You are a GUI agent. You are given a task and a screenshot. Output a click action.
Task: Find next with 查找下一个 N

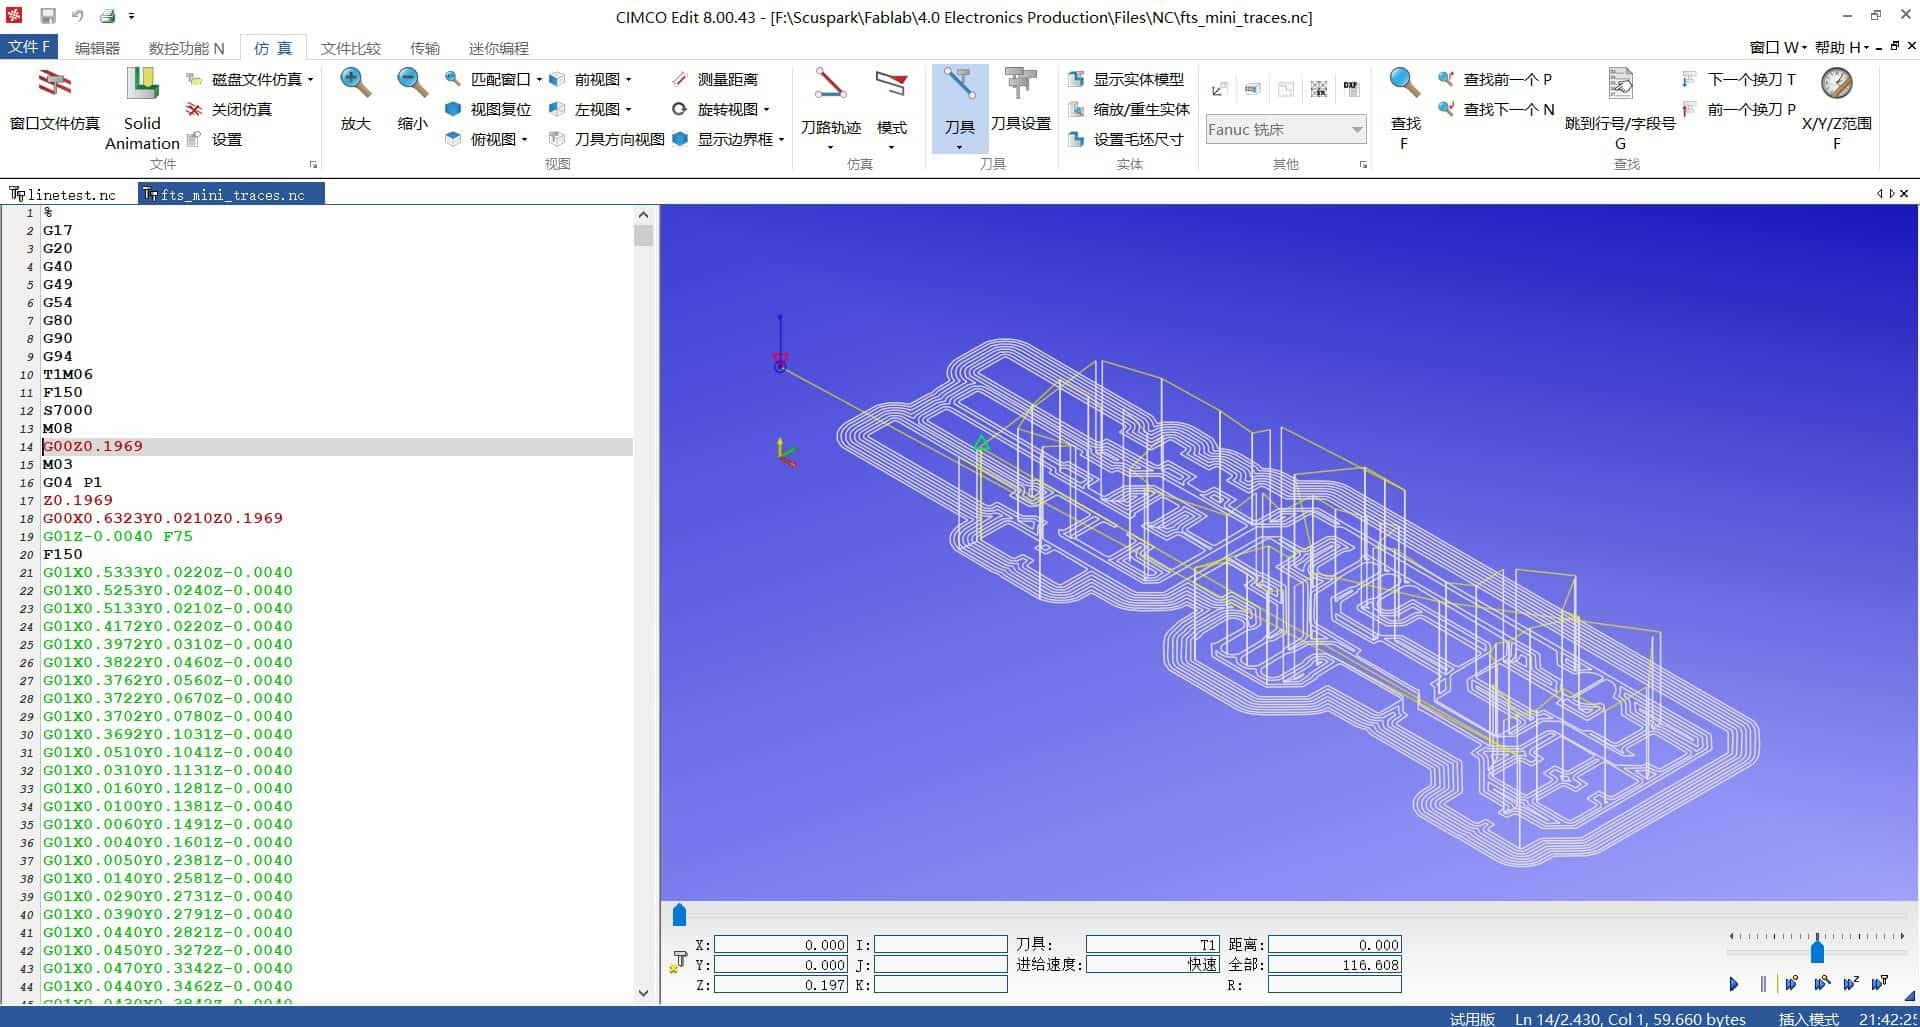click(1497, 109)
